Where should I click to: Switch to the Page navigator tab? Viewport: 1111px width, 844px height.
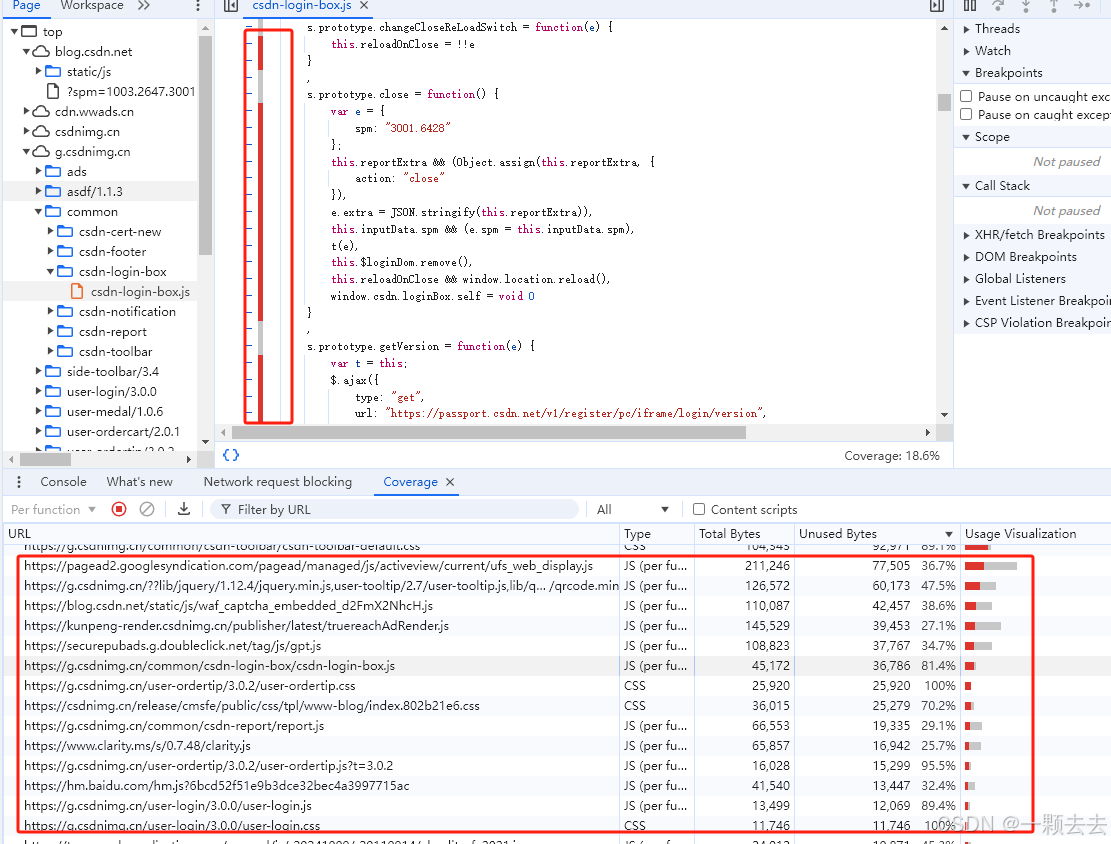click(26, 6)
